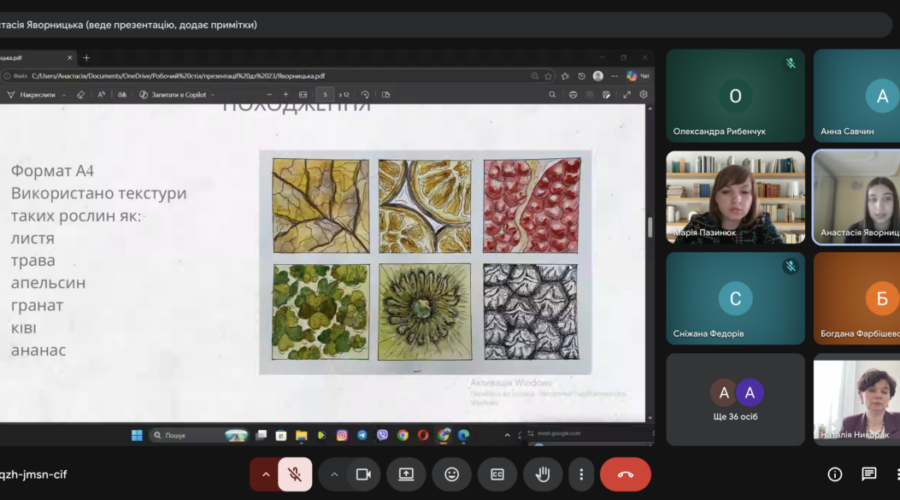The height and width of the screenshot is (500, 900).
Task: Open File Explorer from the taskbar
Action: coord(301,435)
